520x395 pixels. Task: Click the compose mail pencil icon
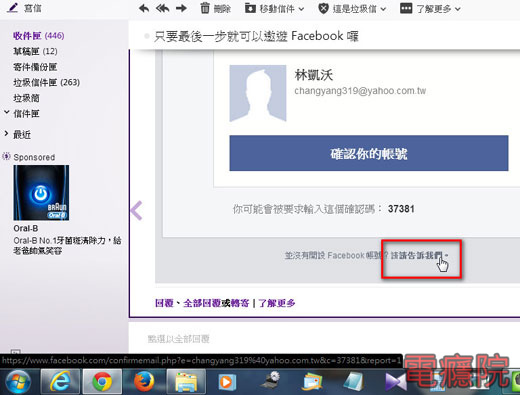point(13,7)
